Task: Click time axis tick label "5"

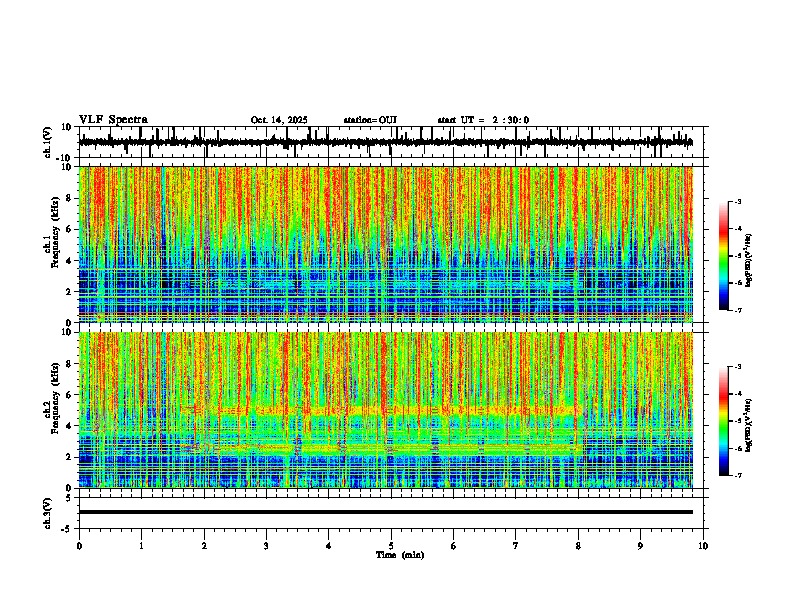Action: click(x=391, y=546)
